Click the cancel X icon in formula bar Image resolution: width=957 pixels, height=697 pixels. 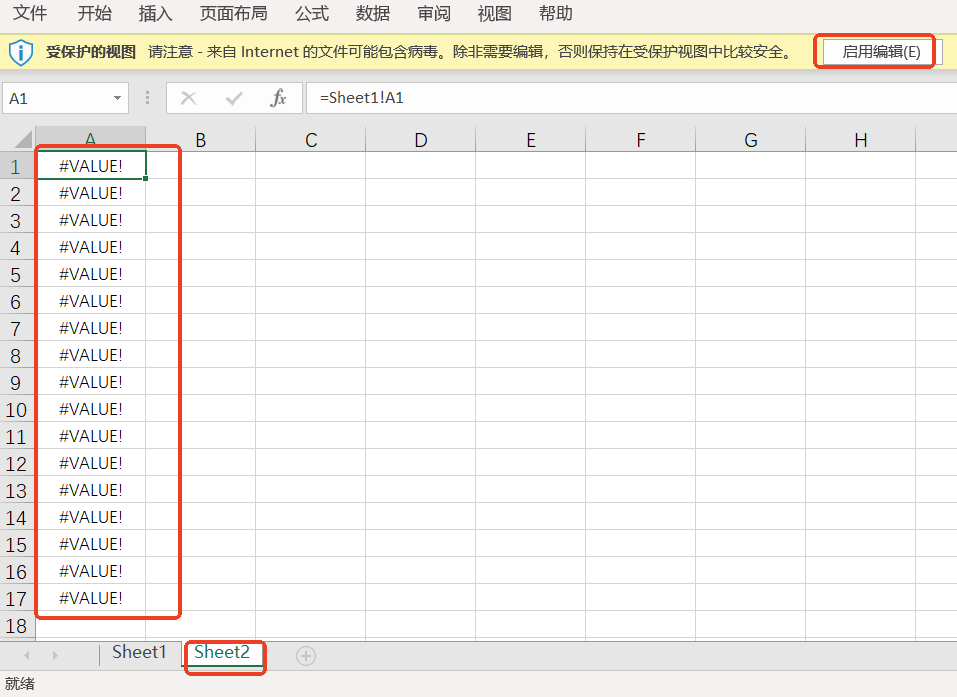pyautogui.click(x=188, y=98)
